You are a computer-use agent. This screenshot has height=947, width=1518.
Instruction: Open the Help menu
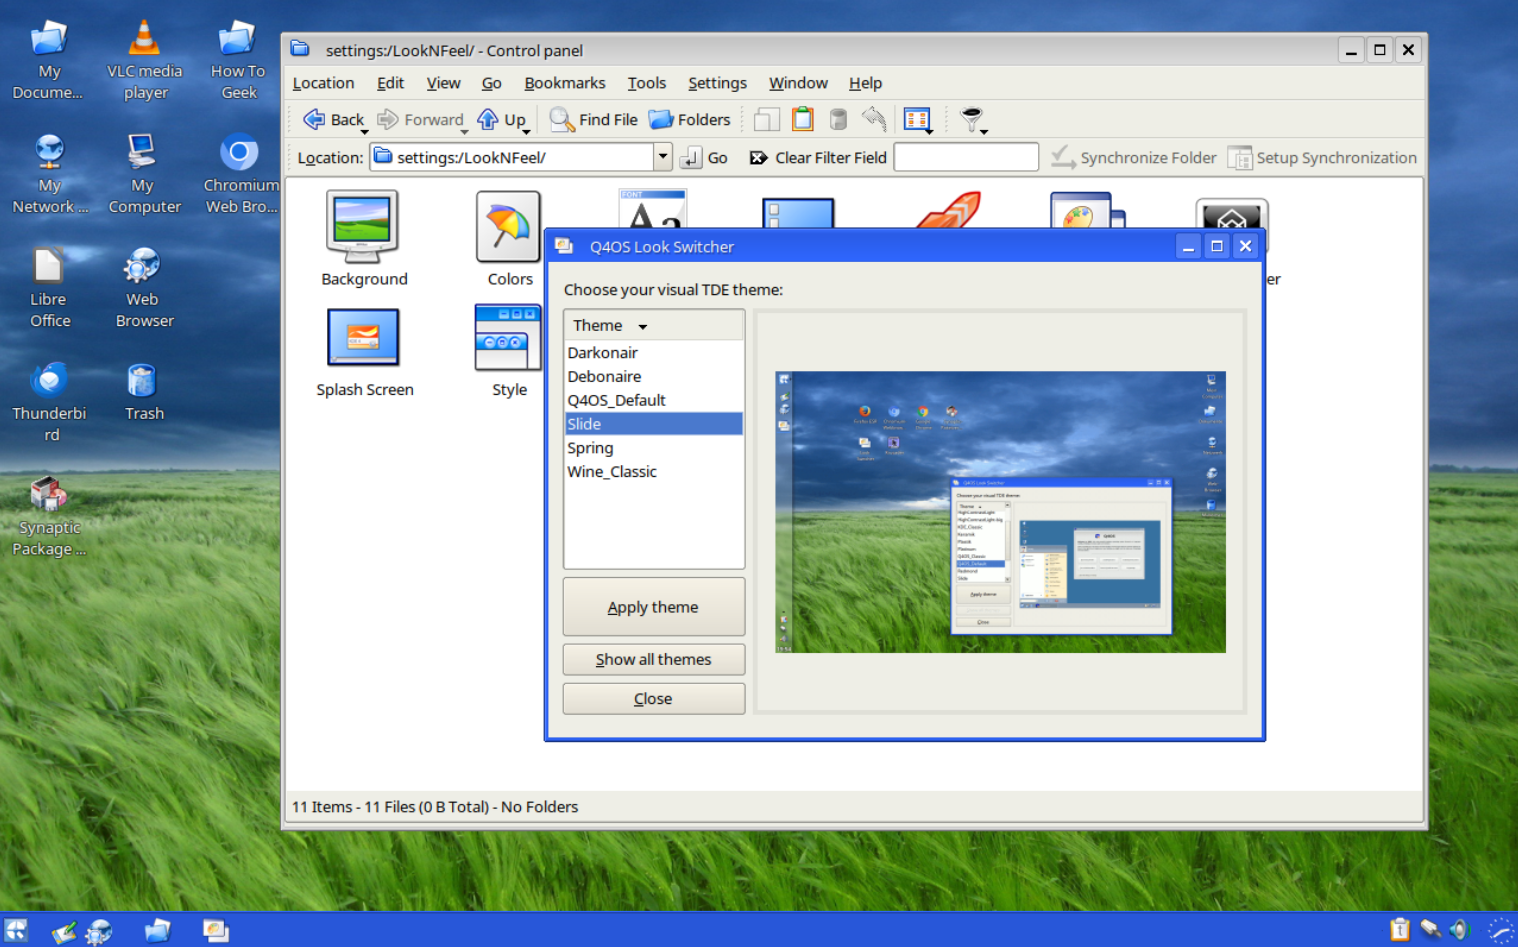[865, 83]
